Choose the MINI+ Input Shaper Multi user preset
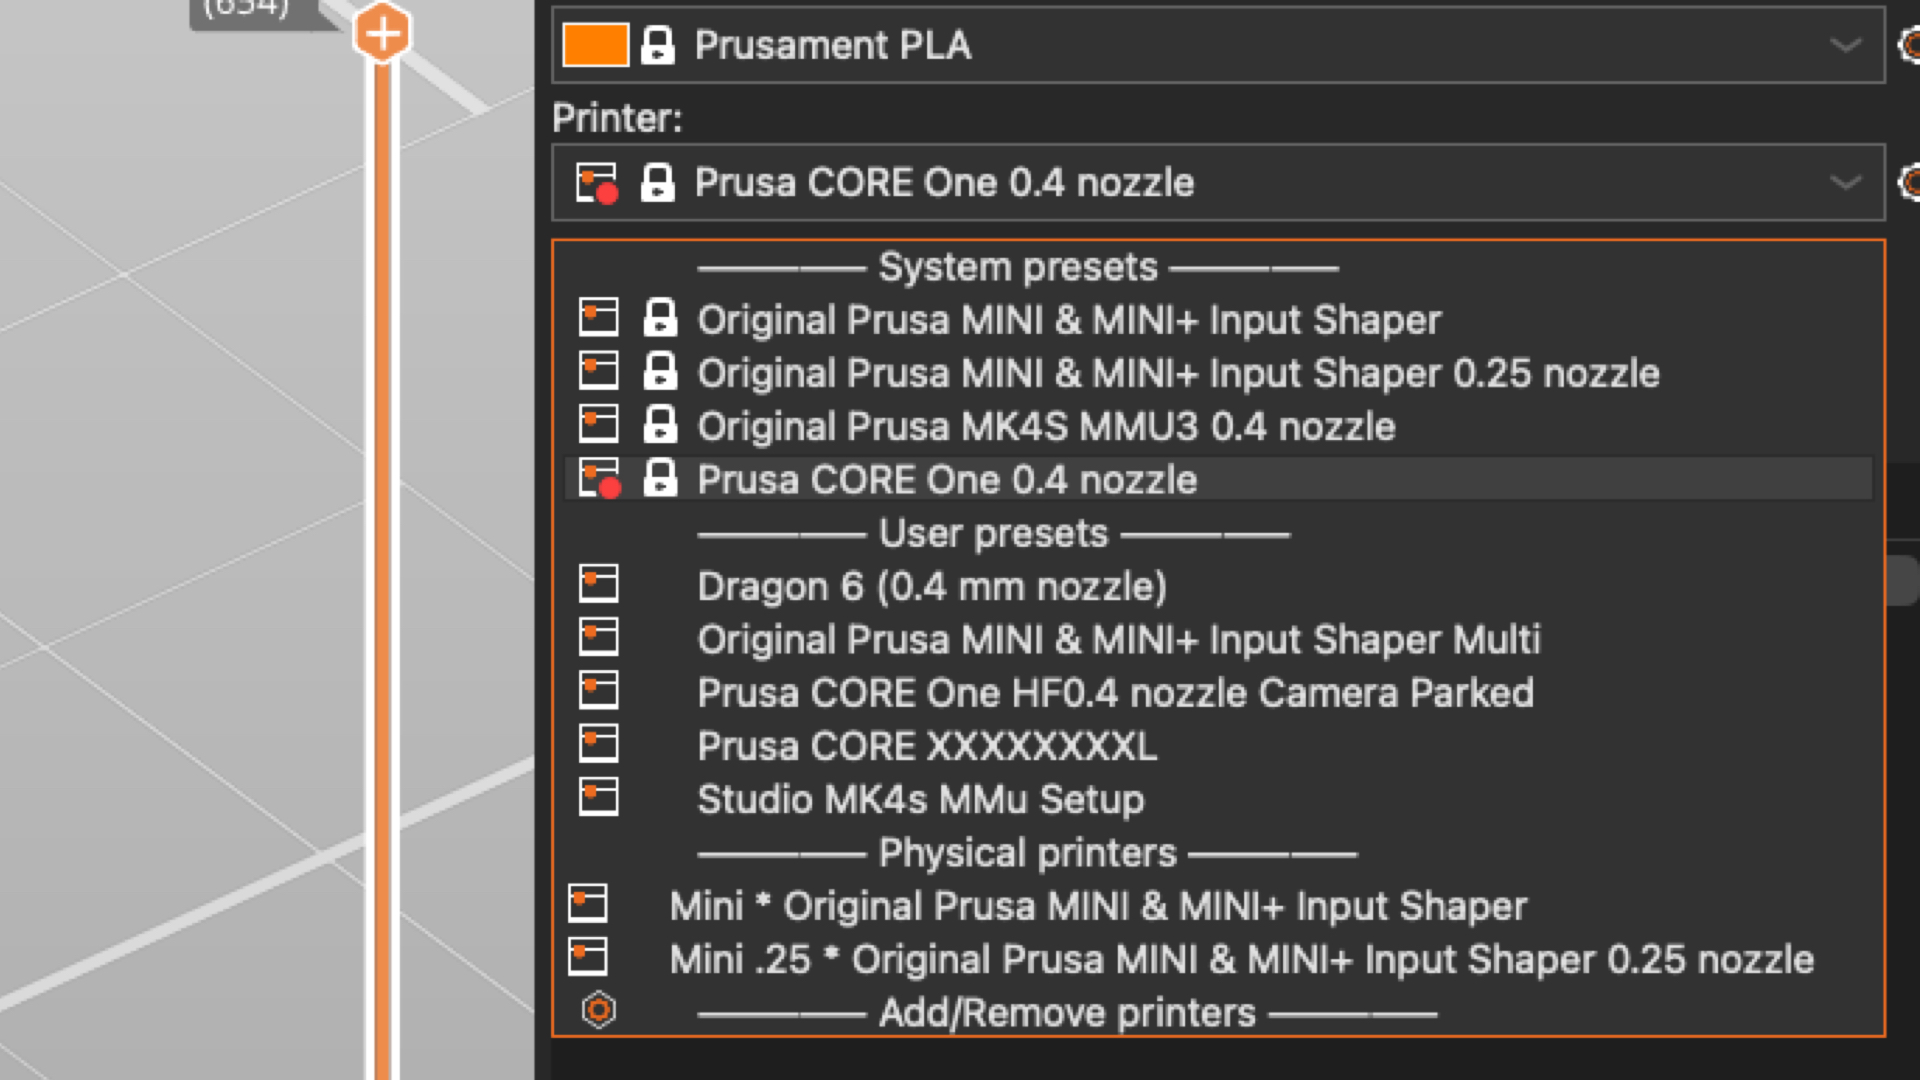The width and height of the screenshot is (1920, 1080). click(1218, 639)
